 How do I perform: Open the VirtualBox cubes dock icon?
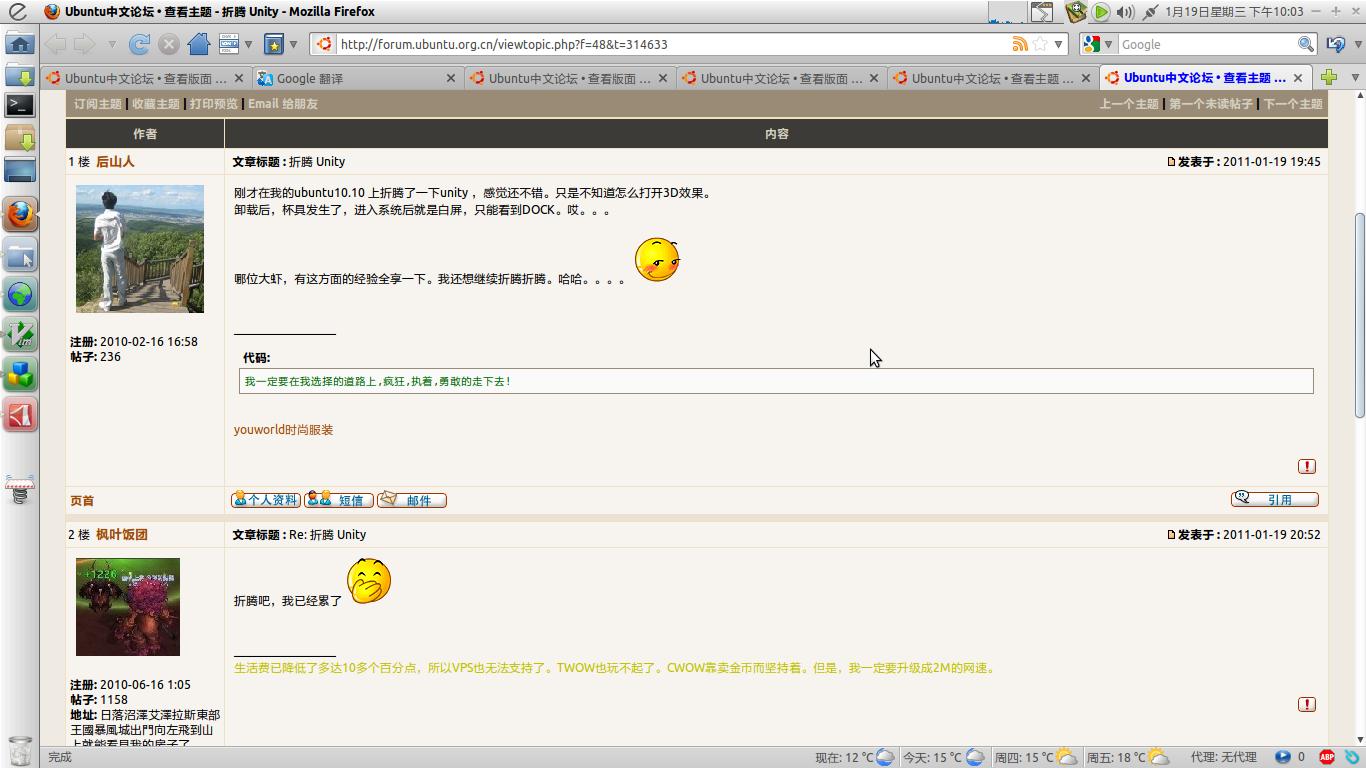point(20,374)
